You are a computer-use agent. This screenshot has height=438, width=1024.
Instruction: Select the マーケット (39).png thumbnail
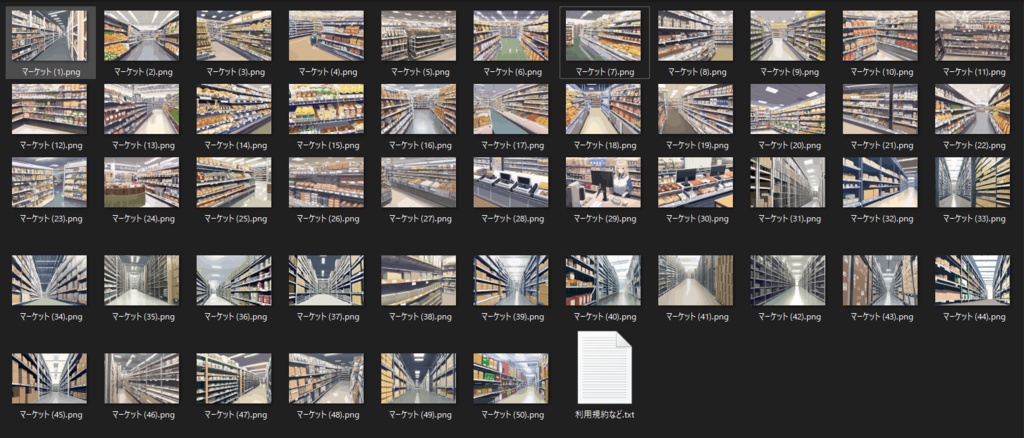click(511, 280)
